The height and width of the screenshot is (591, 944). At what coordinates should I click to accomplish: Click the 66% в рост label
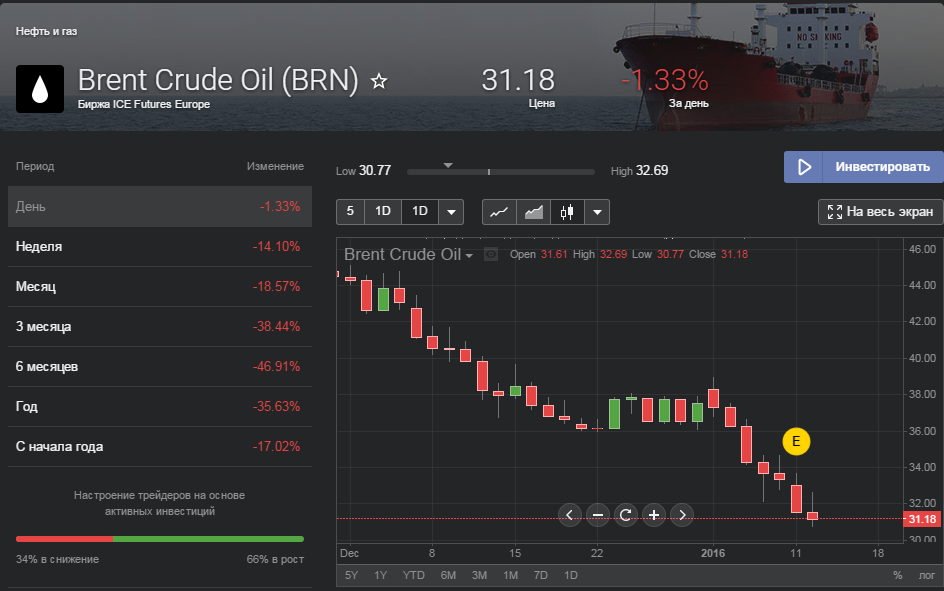pyautogui.click(x=275, y=559)
